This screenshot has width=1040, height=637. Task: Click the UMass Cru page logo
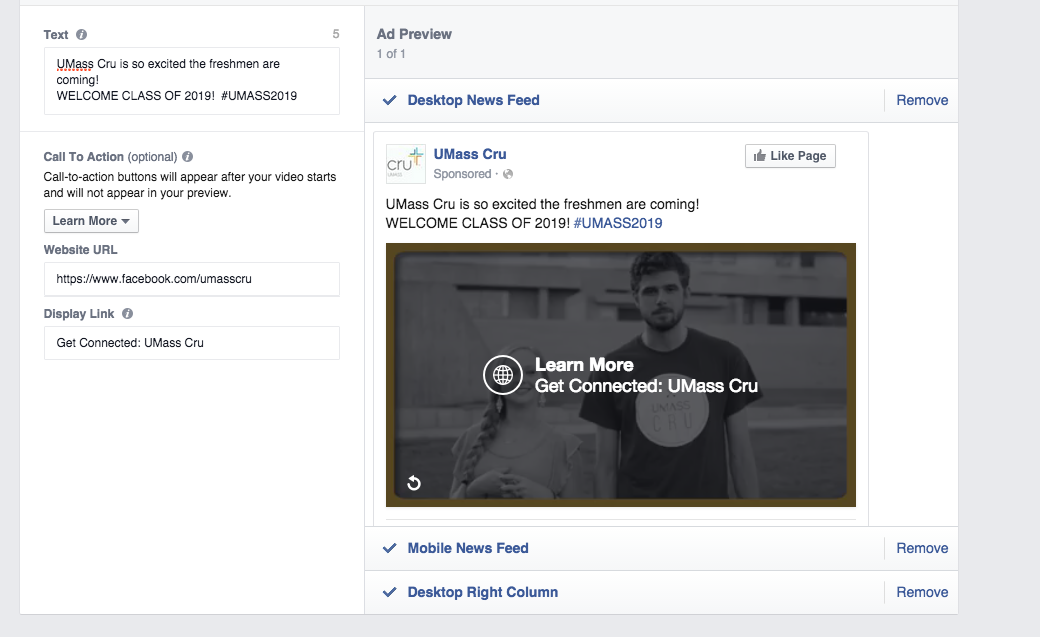click(x=405, y=164)
